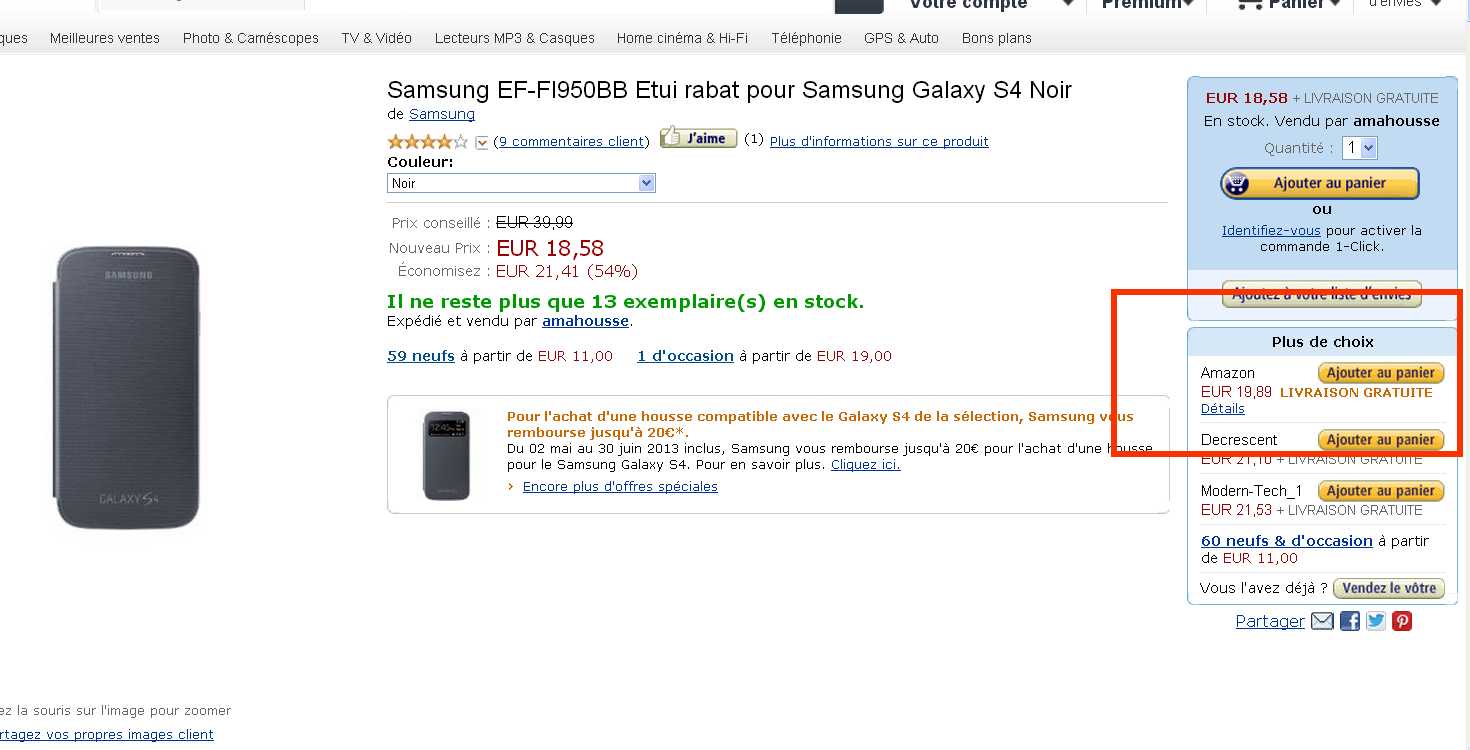
Task: Share on Facebook using its icon
Action: (x=1350, y=621)
